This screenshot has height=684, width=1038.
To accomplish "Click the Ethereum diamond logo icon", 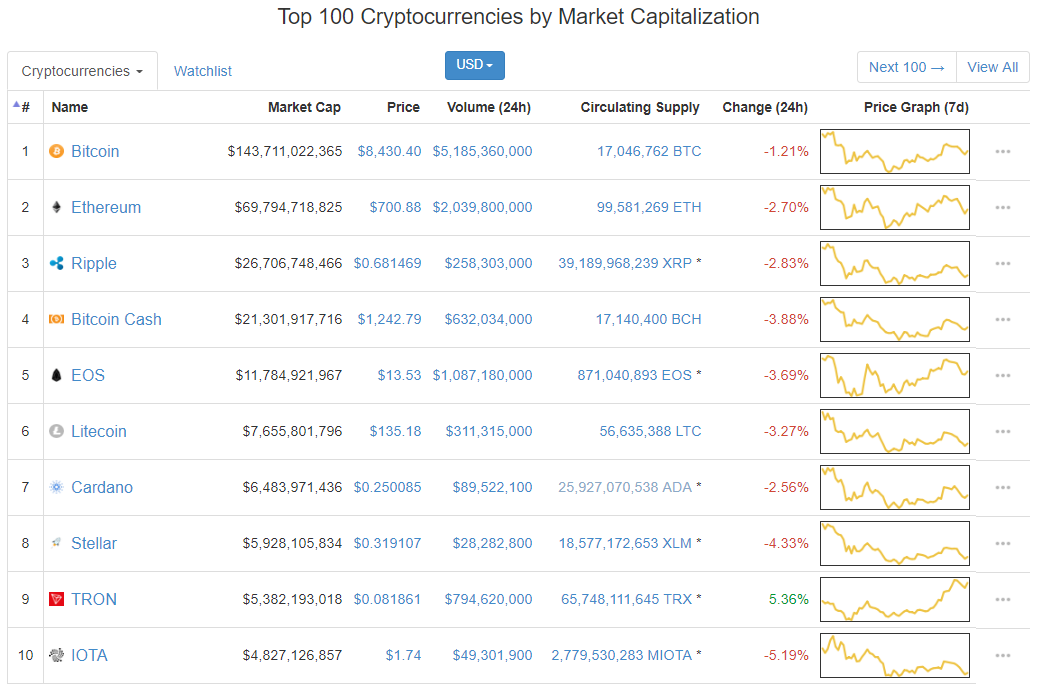I will click(x=56, y=207).
